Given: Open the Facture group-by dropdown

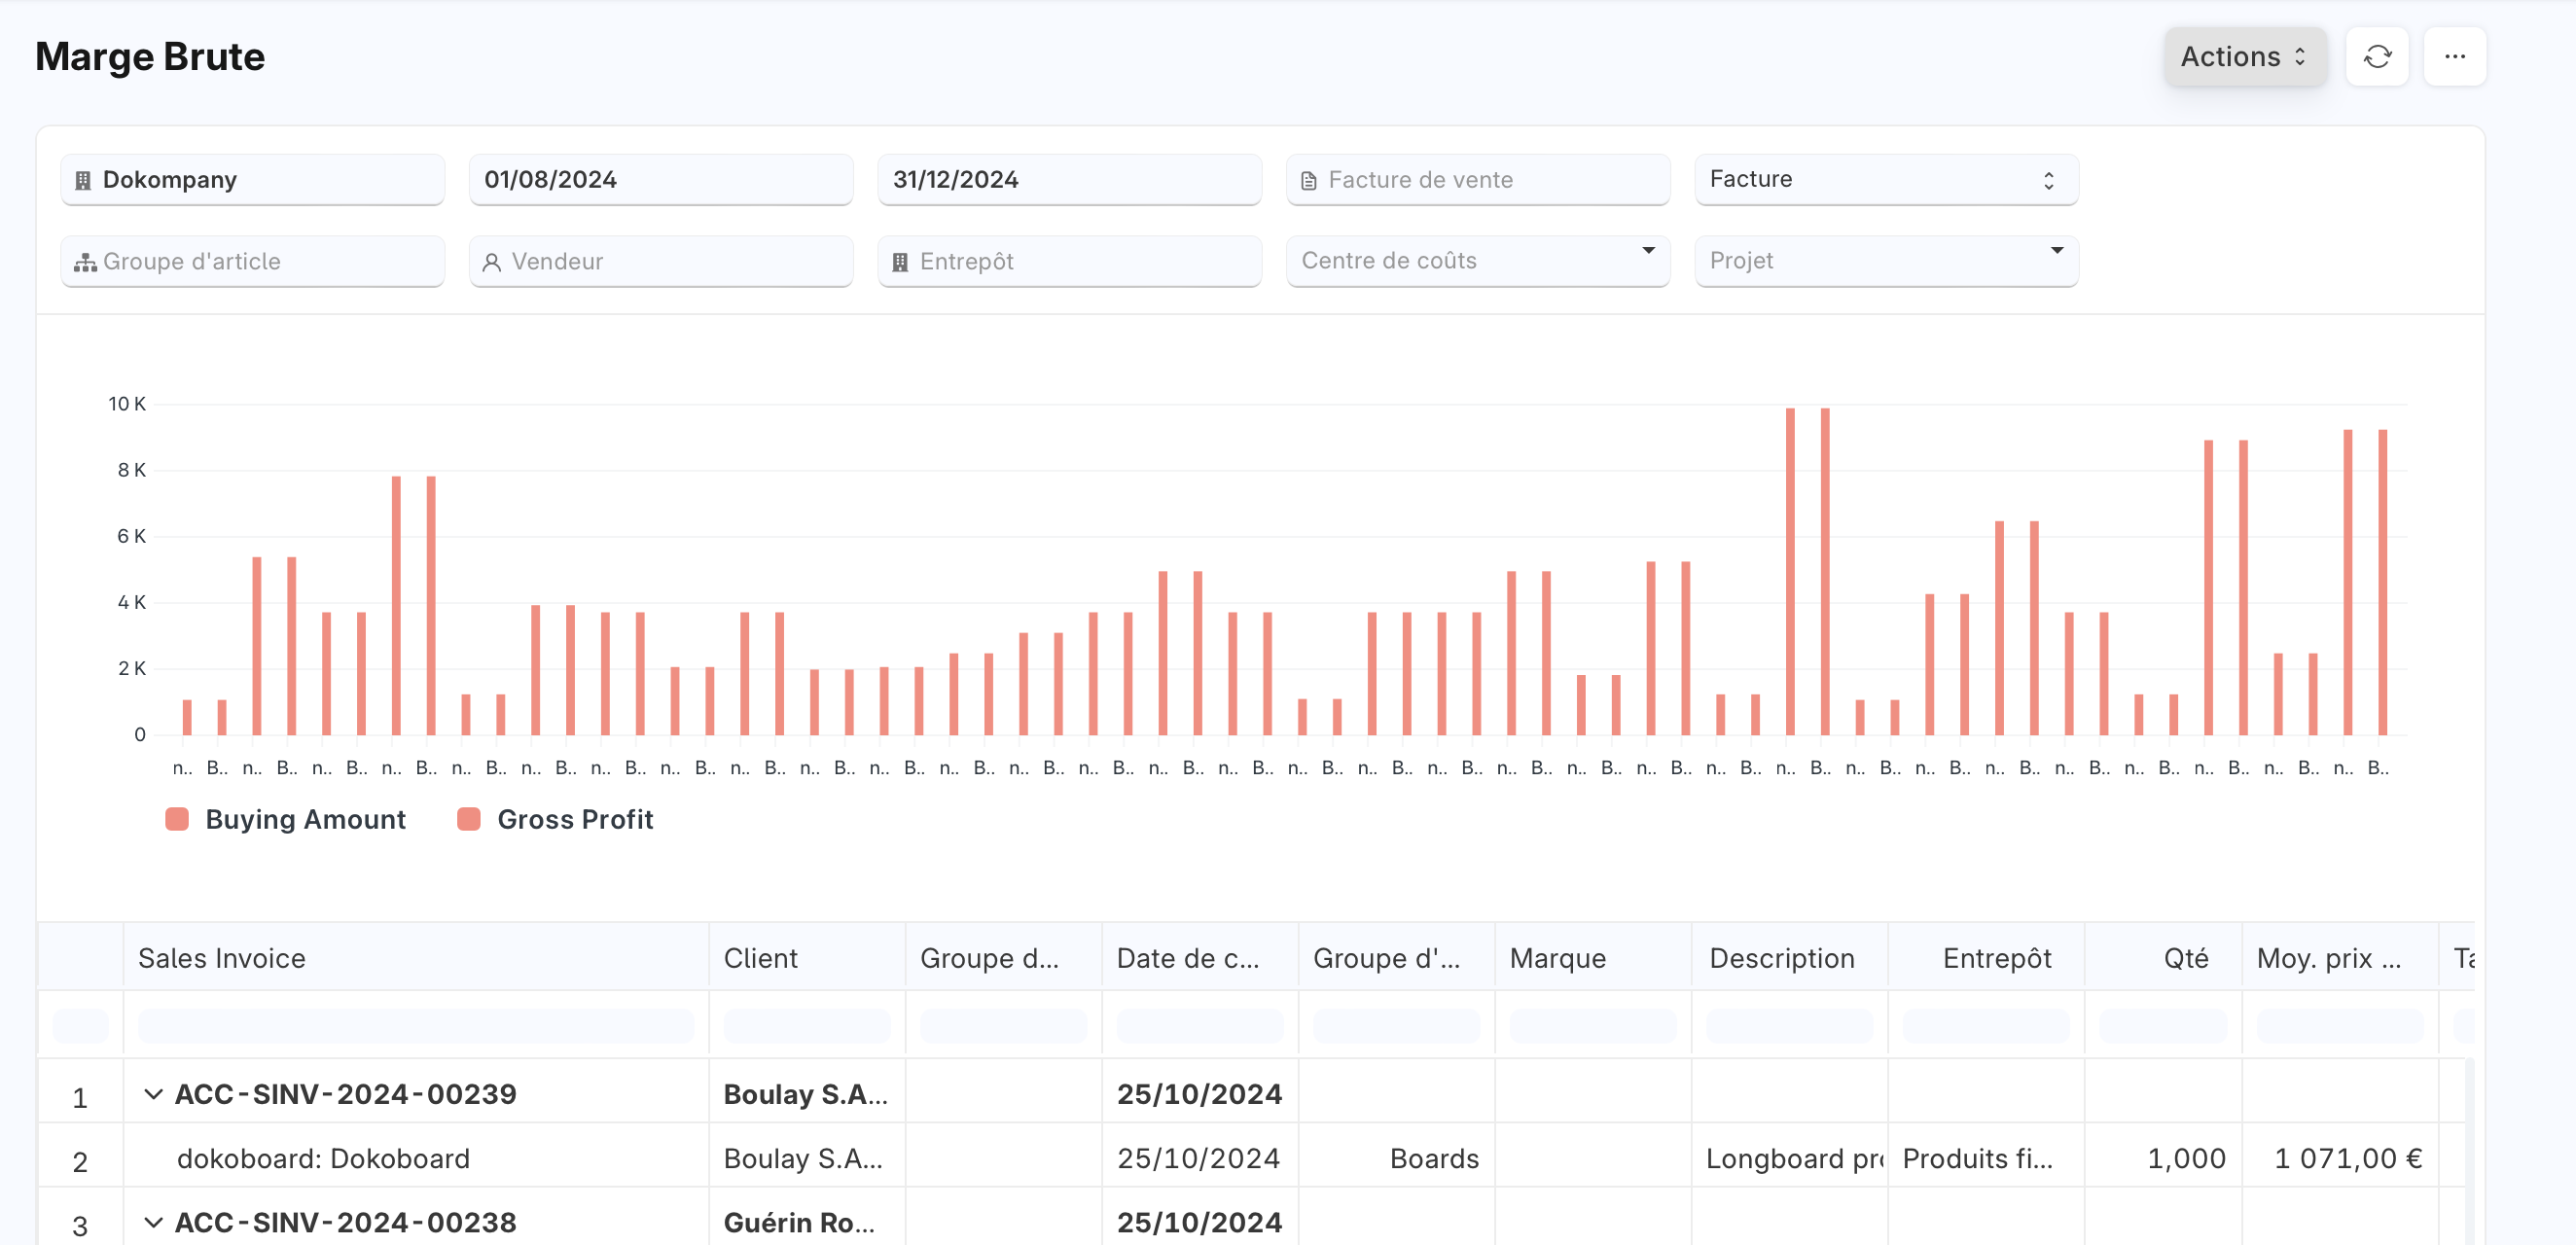Looking at the screenshot, I should click(1886, 180).
